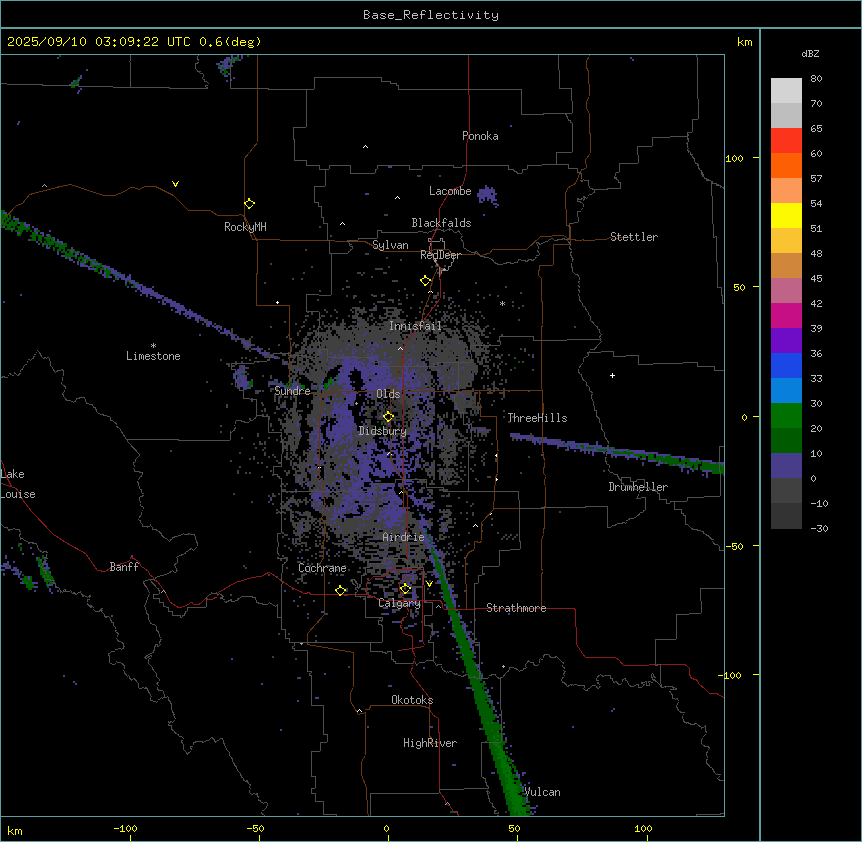The image size is (862, 842).
Task: Click the km unit label at bottom left
Action: tap(15, 831)
